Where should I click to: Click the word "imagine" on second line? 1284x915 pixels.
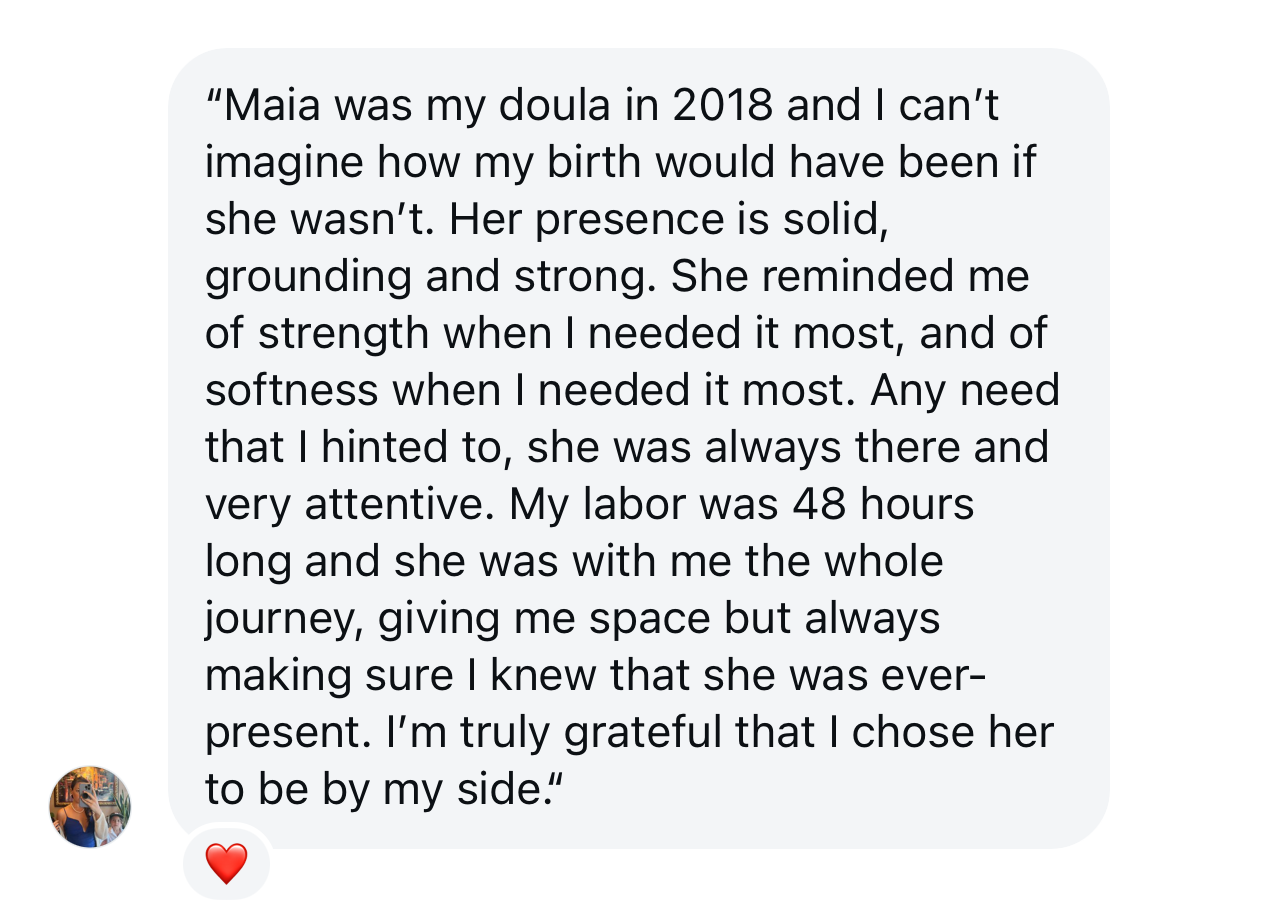coord(283,162)
